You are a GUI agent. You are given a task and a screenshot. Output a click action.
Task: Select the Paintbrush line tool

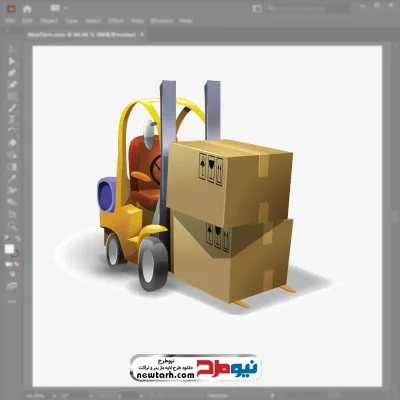click(x=12, y=108)
